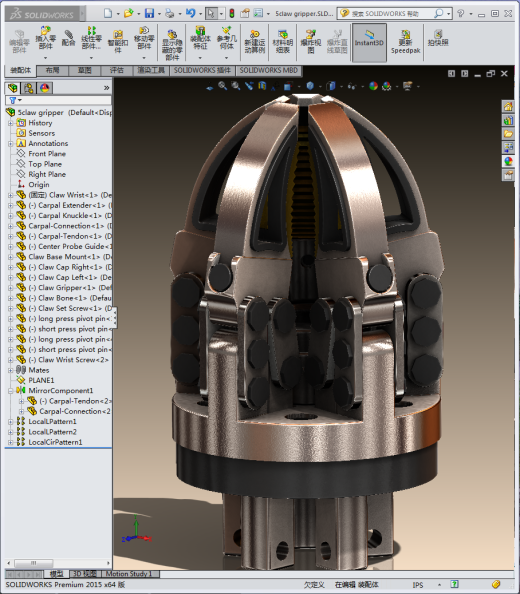The width and height of the screenshot is (520, 594).
Task: Expand the LocalLPattern1 node
Action: coord(11,422)
